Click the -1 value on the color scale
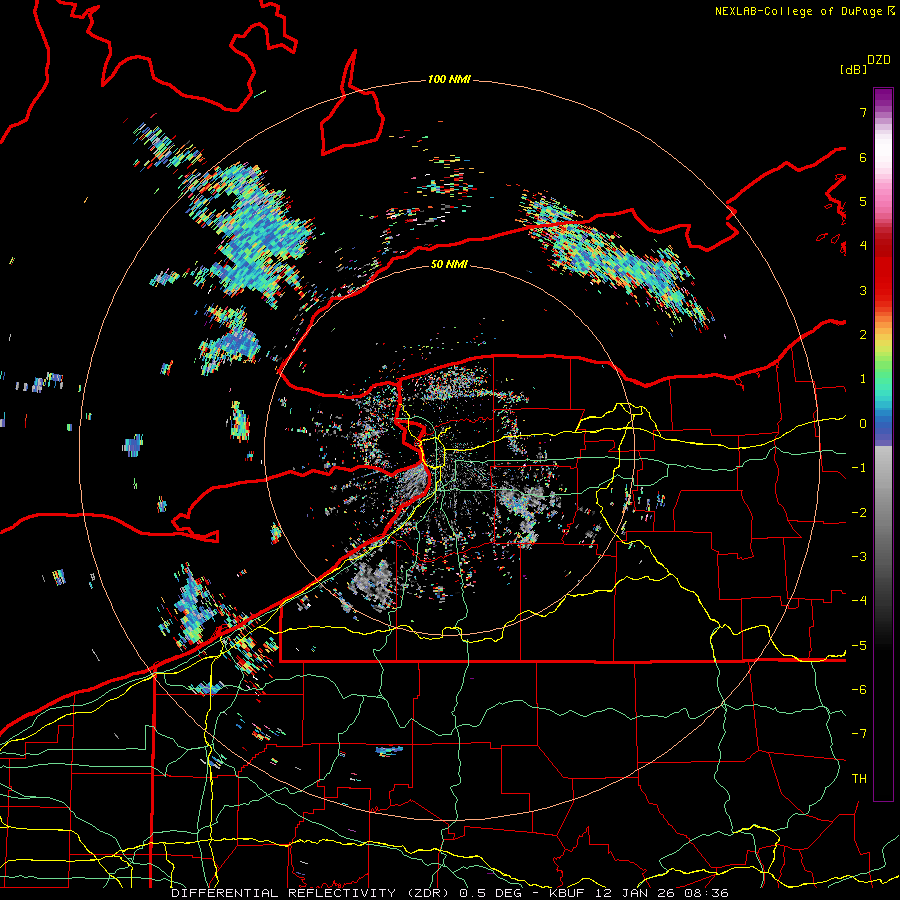The width and height of the screenshot is (900, 900). click(x=859, y=468)
